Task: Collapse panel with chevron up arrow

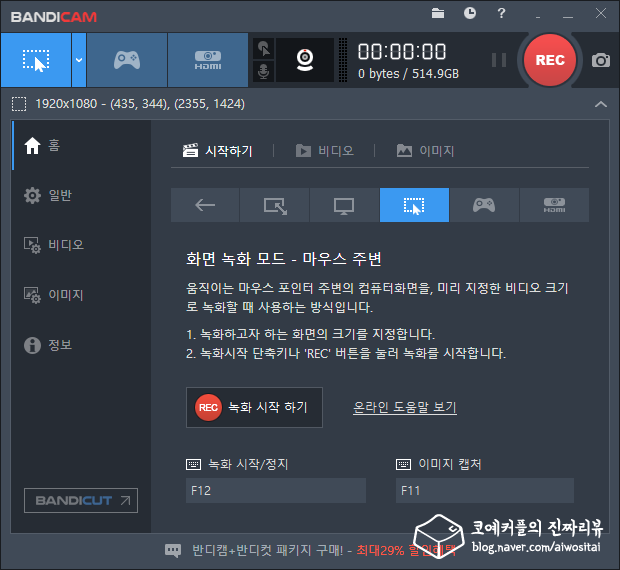Action: (x=601, y=104)
